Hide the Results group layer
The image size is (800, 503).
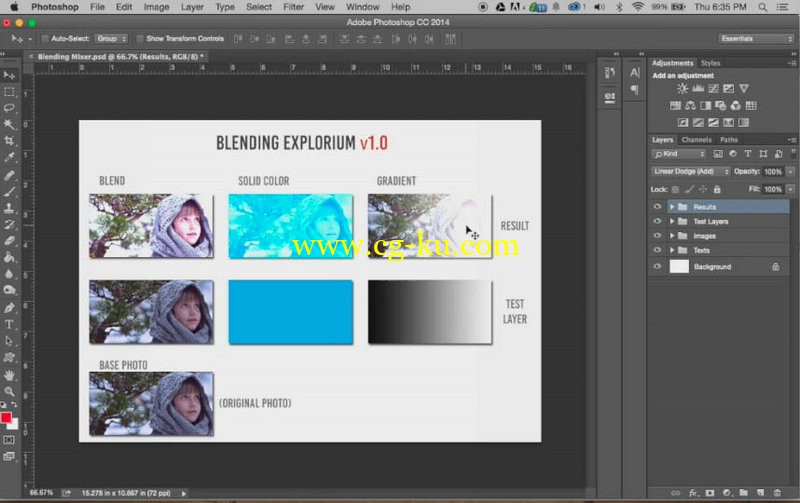click(x=657, y=207)
